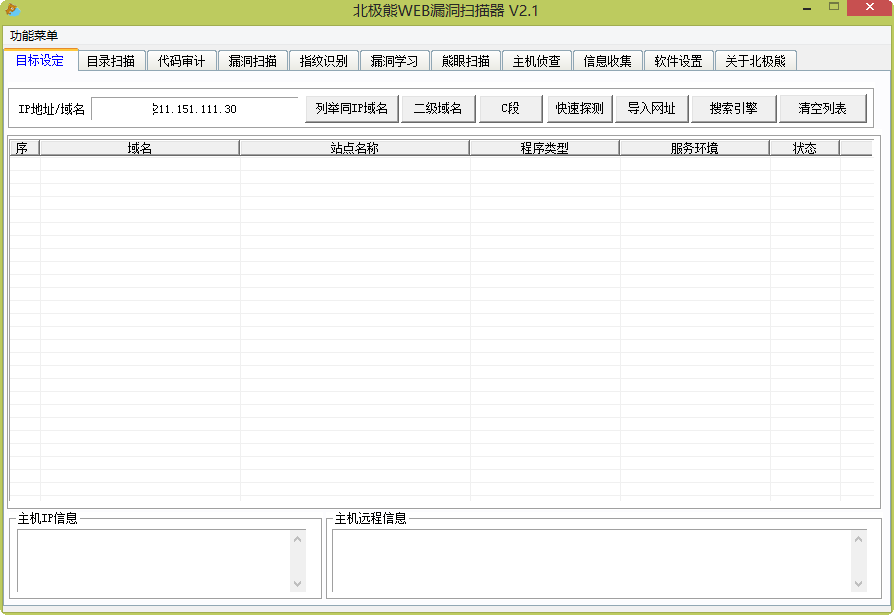Open the 软件设置 tab
894x615 pixels.
tap(678, 61)
